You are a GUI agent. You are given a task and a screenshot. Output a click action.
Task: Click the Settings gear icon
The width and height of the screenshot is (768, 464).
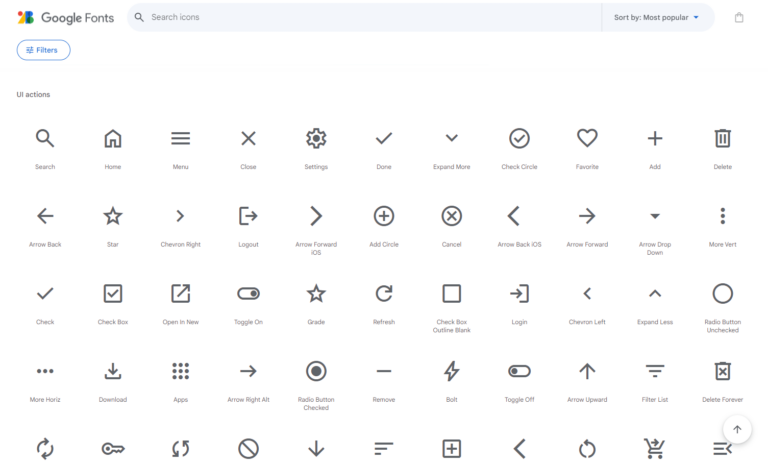[316, 139]
